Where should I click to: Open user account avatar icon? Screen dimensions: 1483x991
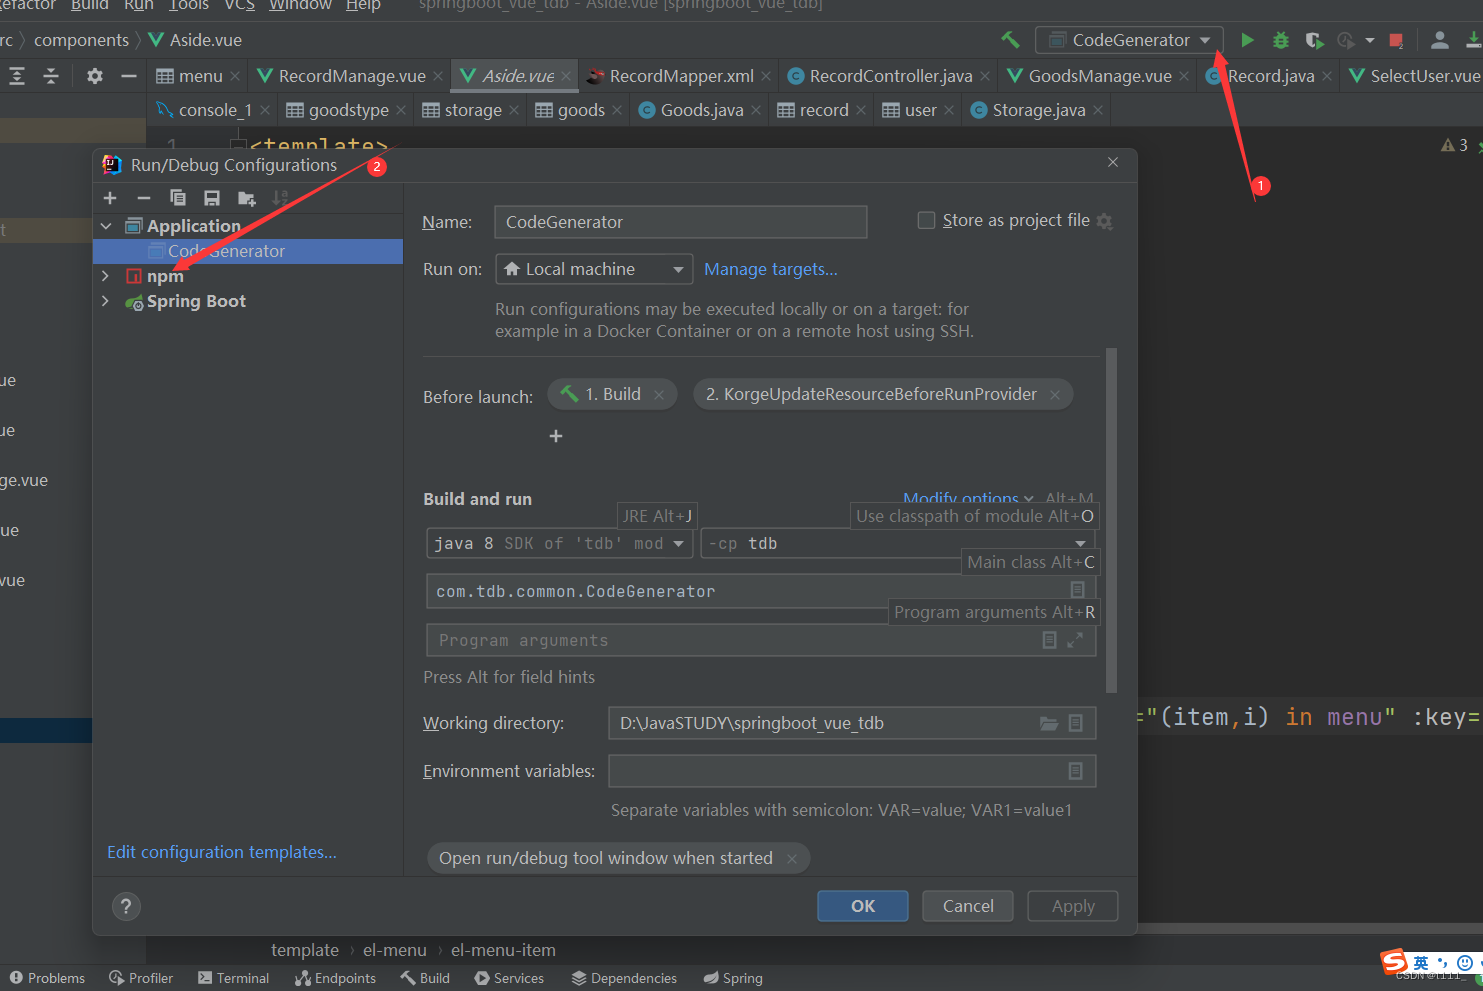coord(1439,40)
